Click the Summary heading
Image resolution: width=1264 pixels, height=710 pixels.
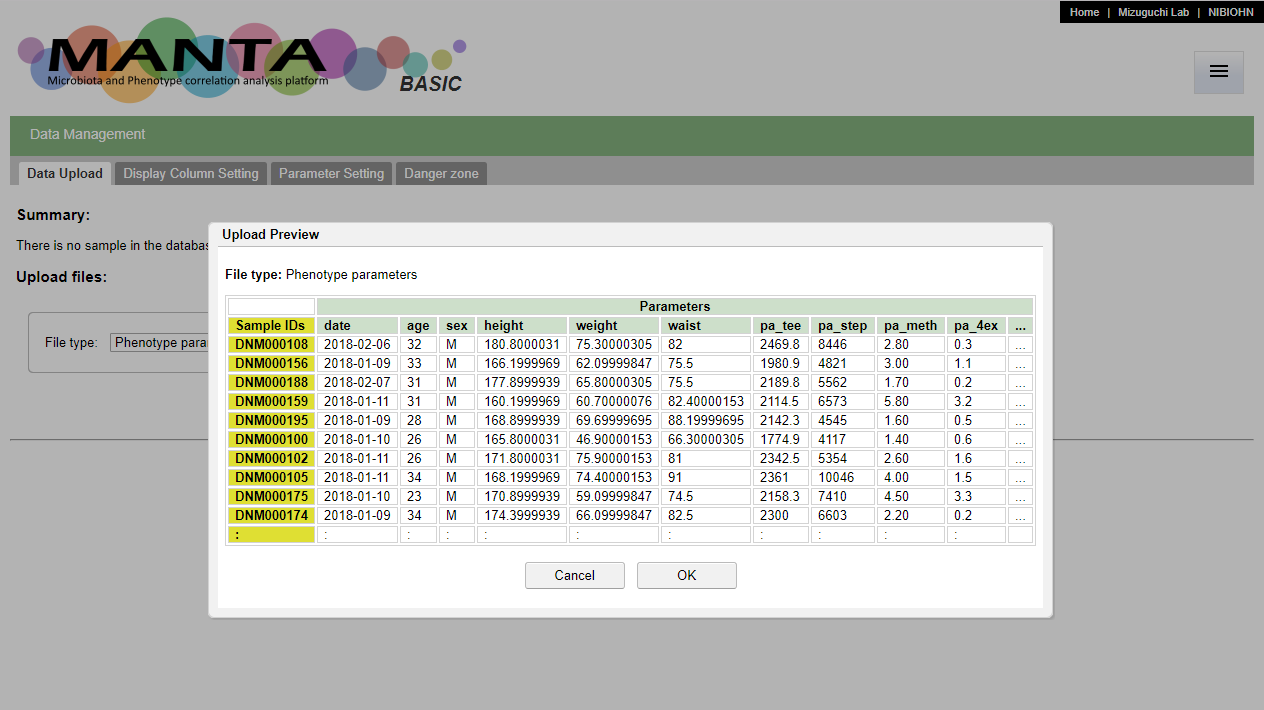coord(53,215)
